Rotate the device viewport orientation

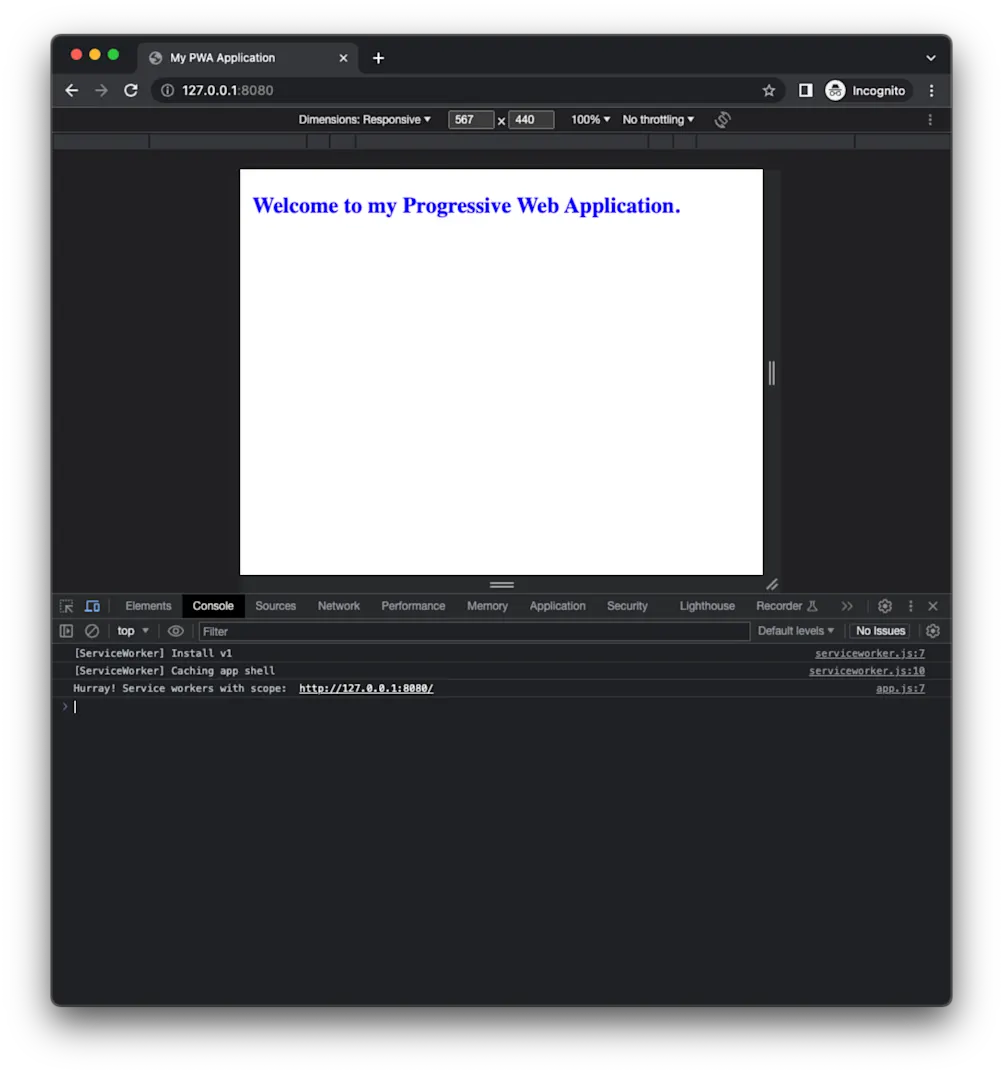pyautogui.click(x=722, y=120)
